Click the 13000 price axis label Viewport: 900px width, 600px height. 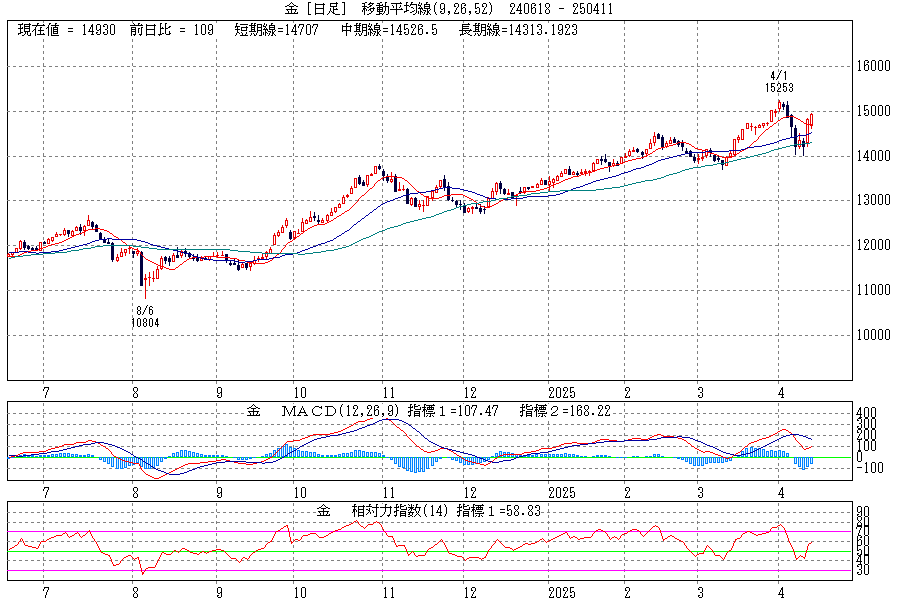pos(874,200)
